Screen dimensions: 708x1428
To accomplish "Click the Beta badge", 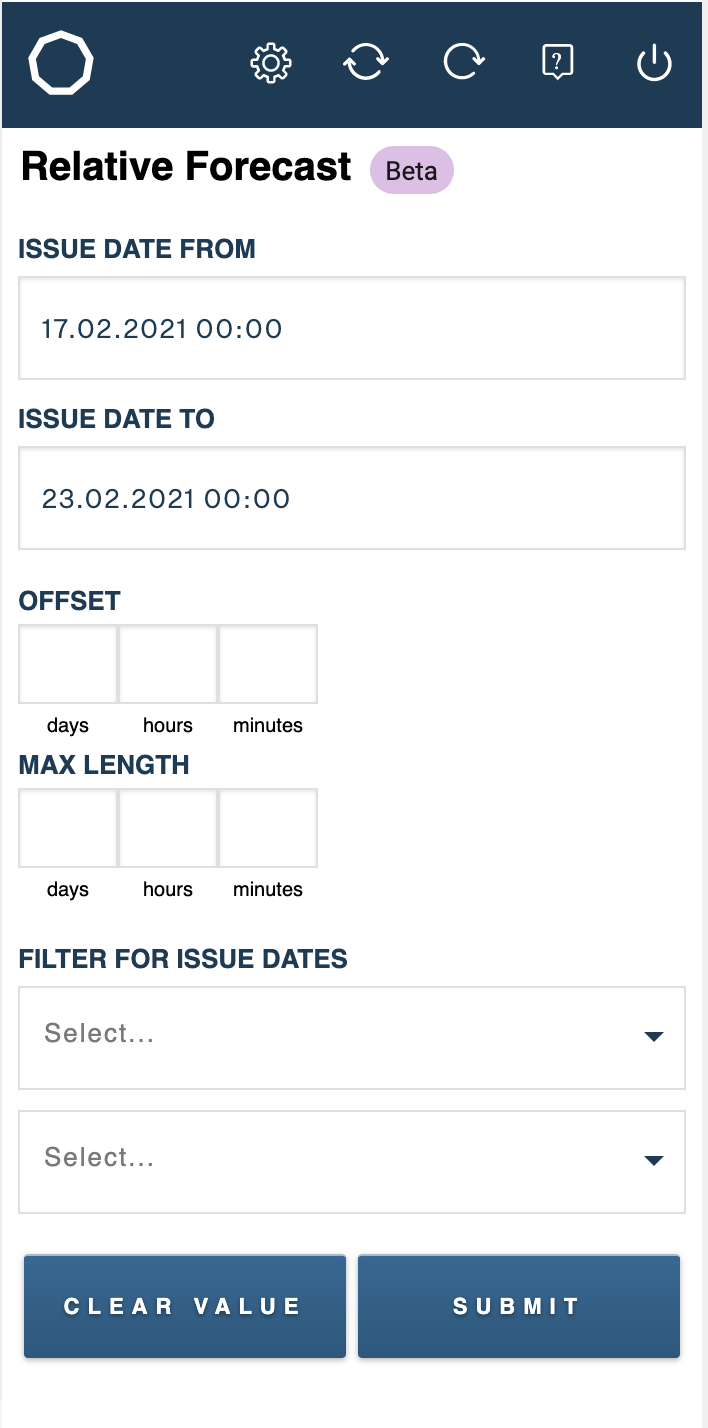I will (x=412, y=170).
